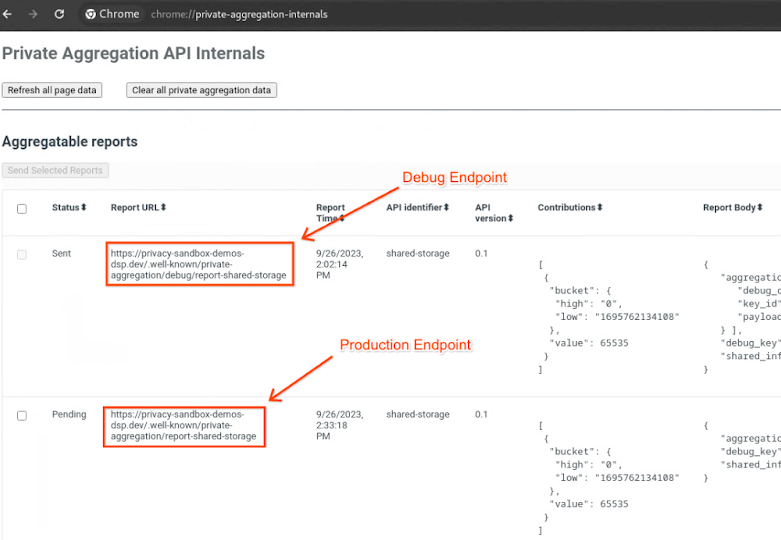Screen dimensions: 781x540
Task: Sort by the API identifier column
Action: point(417,207)
